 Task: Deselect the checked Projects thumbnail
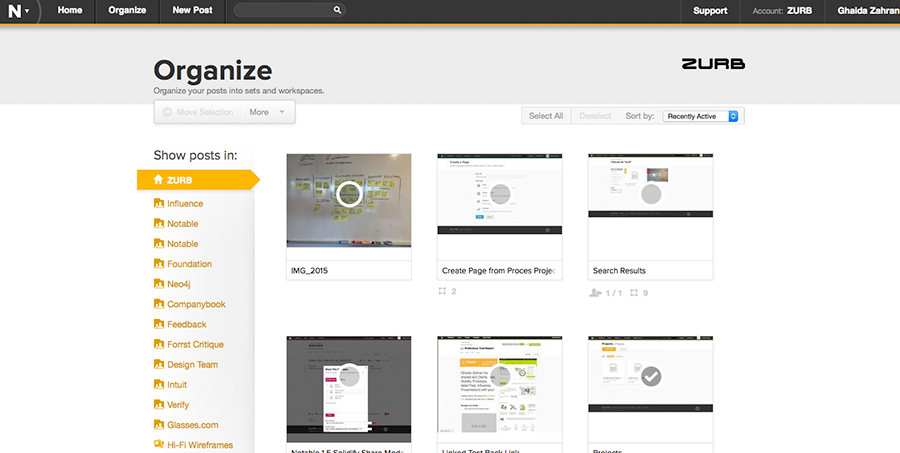tap(651, 376)
